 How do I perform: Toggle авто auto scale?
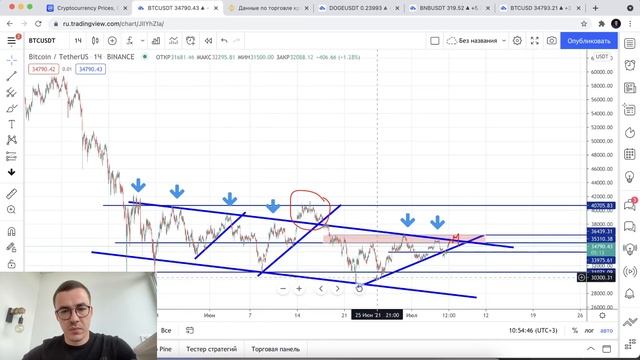pos(607,331)
